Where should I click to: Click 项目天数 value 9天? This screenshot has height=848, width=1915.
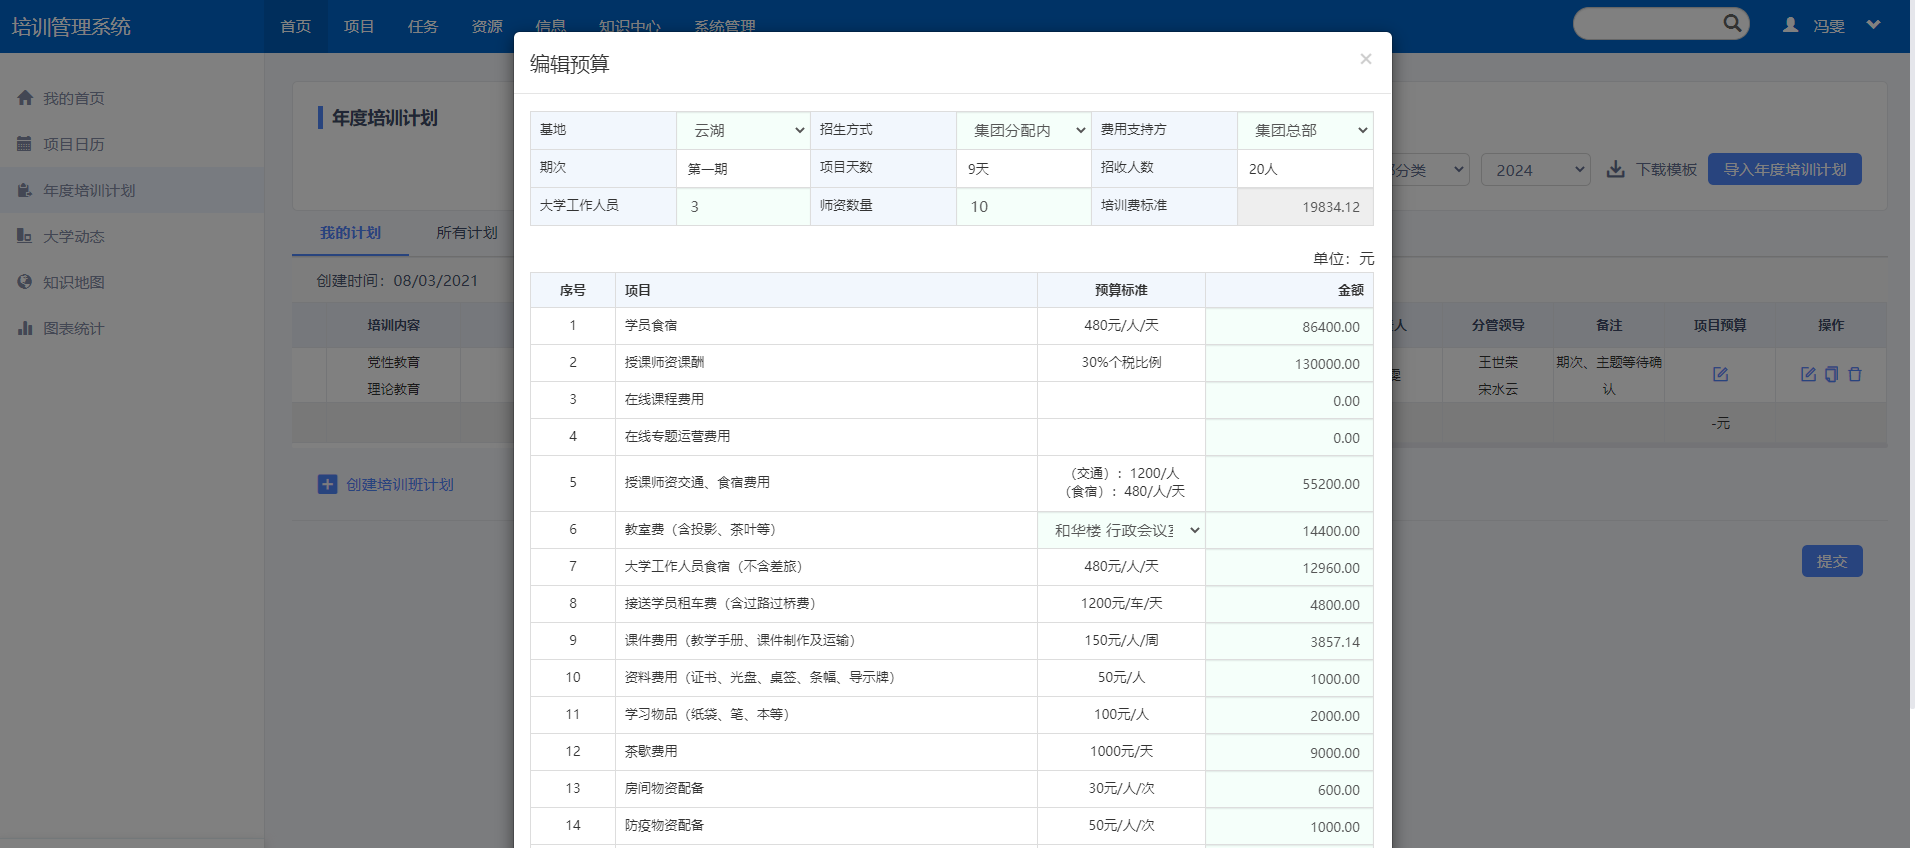(978, 169)
